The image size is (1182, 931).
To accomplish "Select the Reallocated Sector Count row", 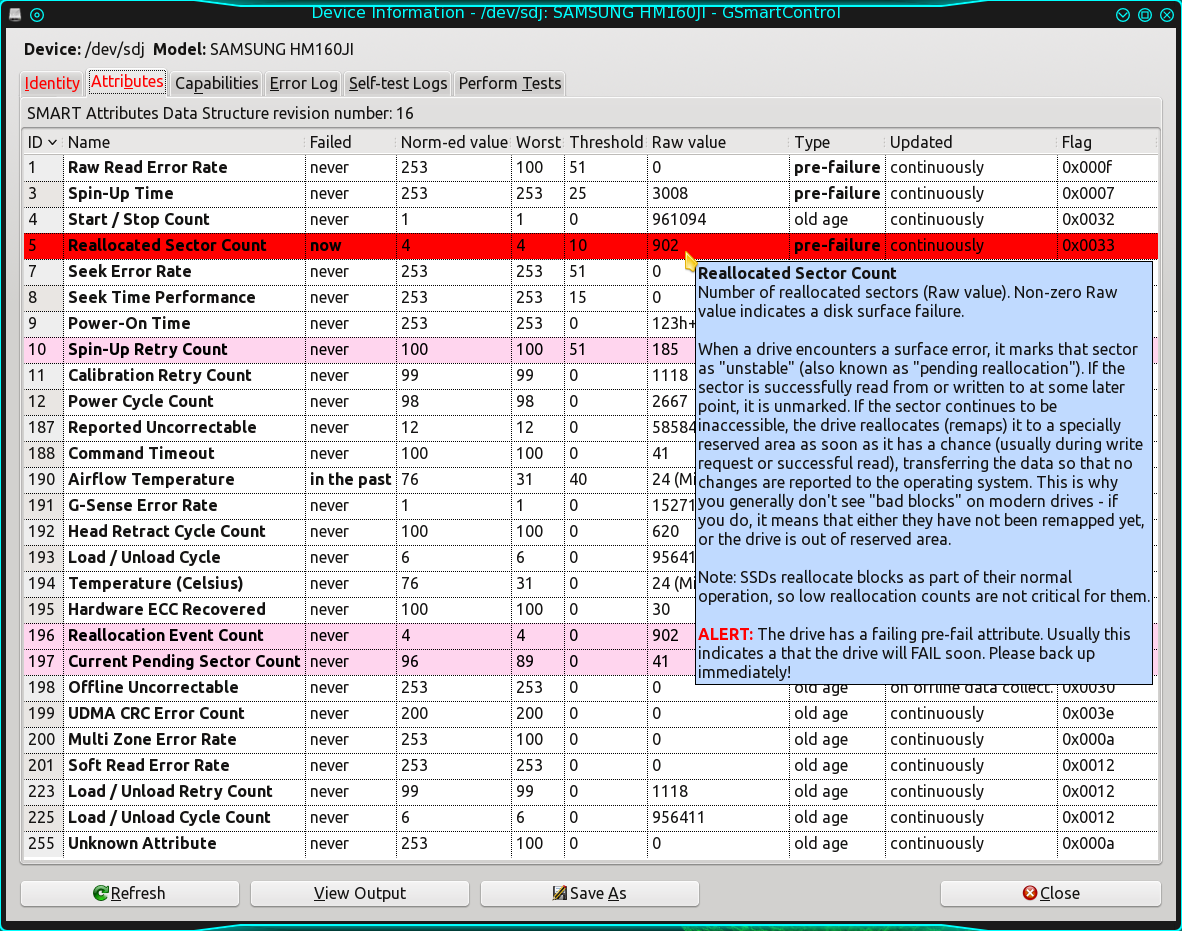I will pyautogui.click(x=591, y=246).
